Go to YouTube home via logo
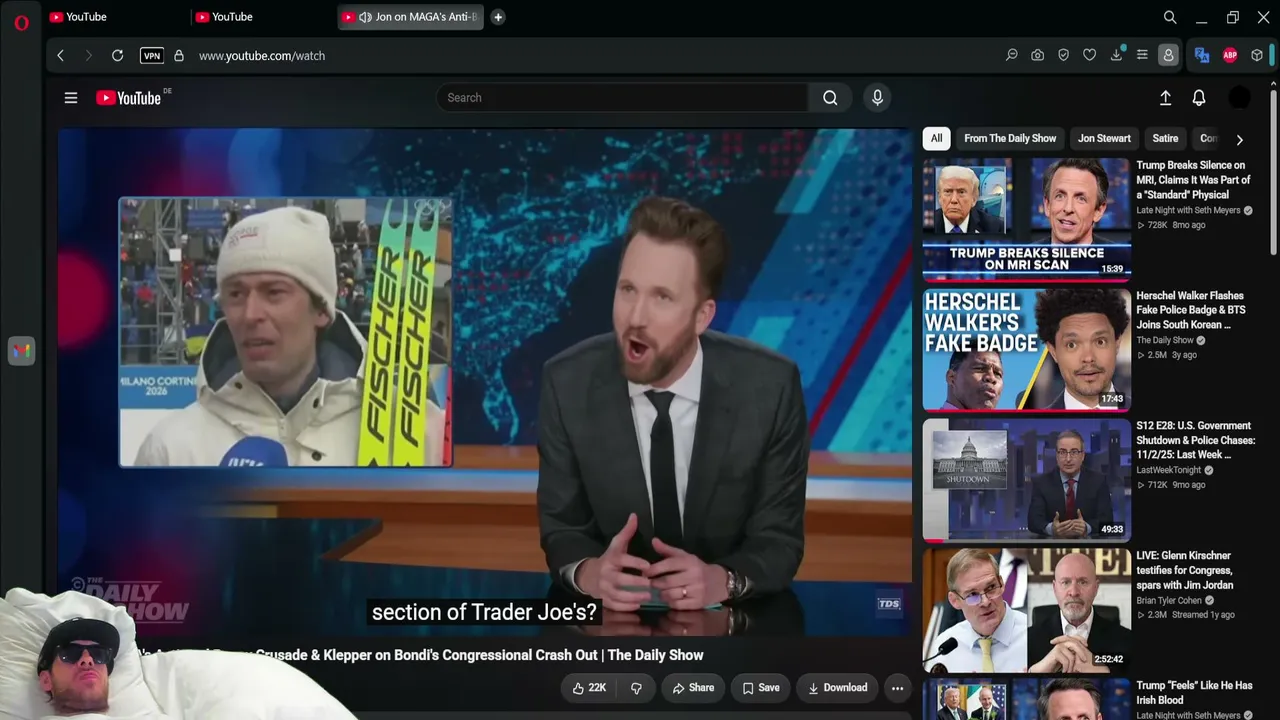Viewport: 1280px width, 720px height. coord(129,98)
